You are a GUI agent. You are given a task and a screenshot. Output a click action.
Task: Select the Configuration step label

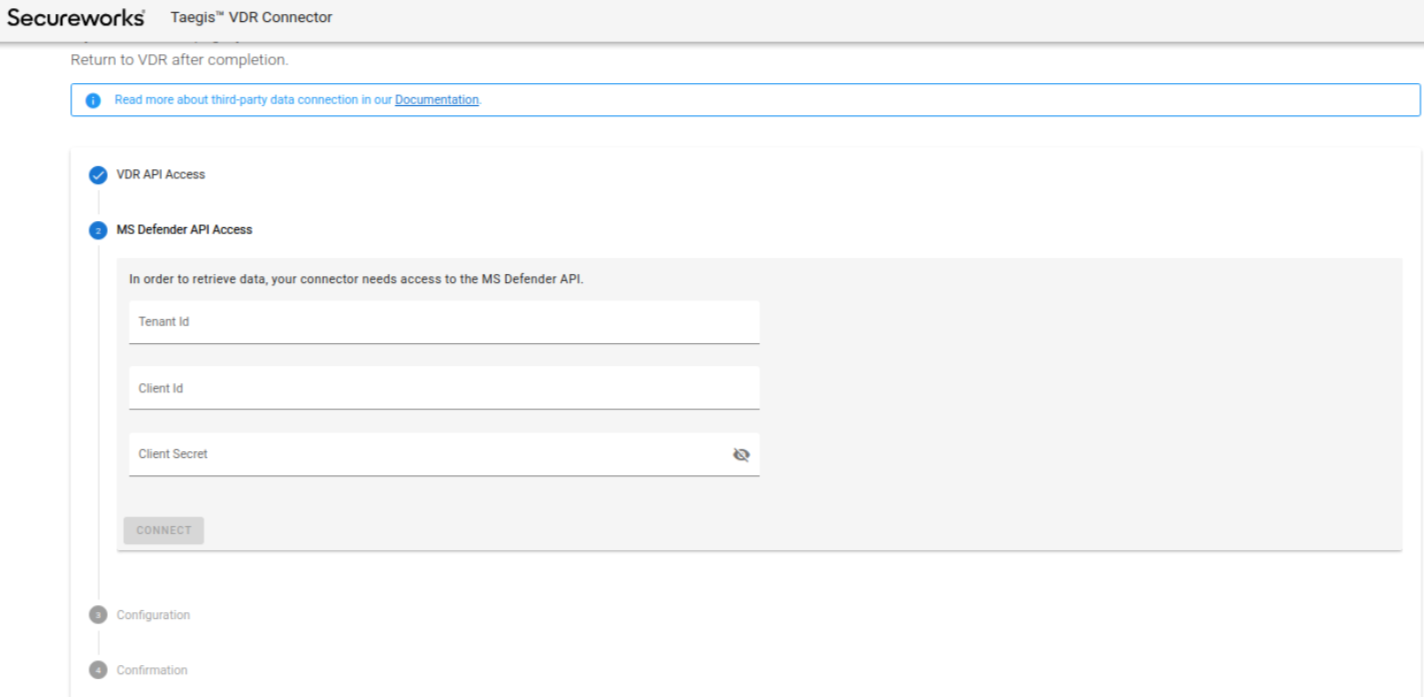(153, 615)
